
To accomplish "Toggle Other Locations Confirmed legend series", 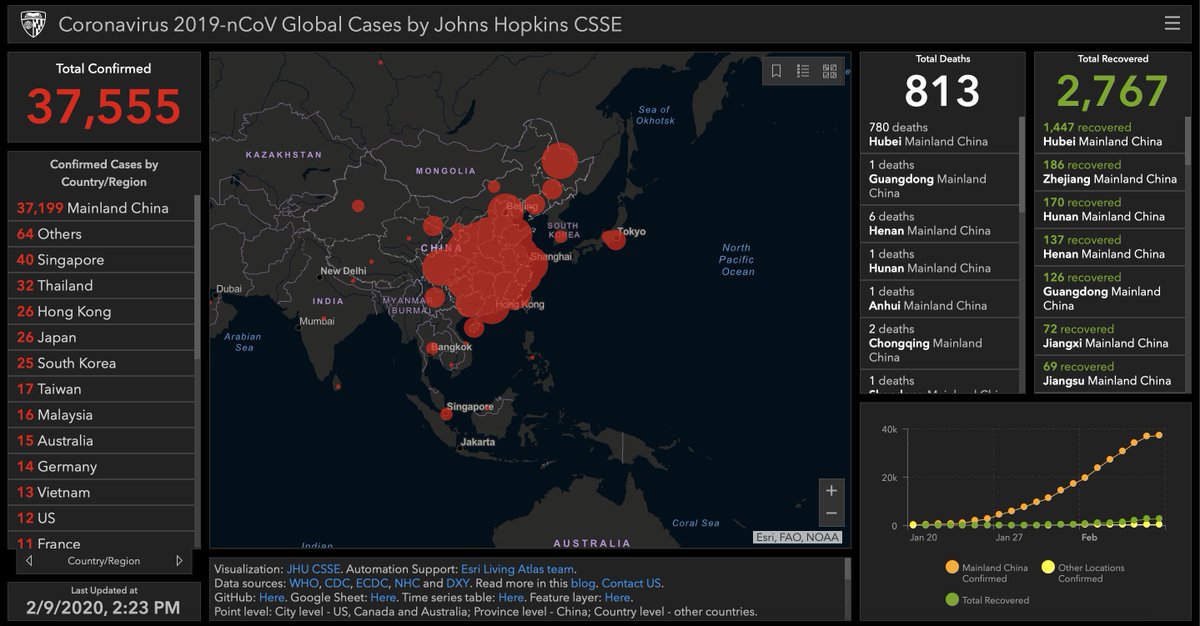I will coord(1084,573).
